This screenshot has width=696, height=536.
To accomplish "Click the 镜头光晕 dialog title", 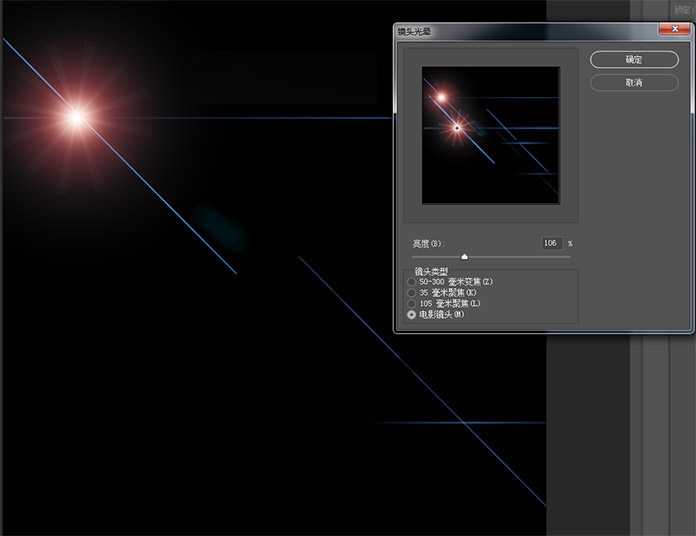I will tap(414, 32).
